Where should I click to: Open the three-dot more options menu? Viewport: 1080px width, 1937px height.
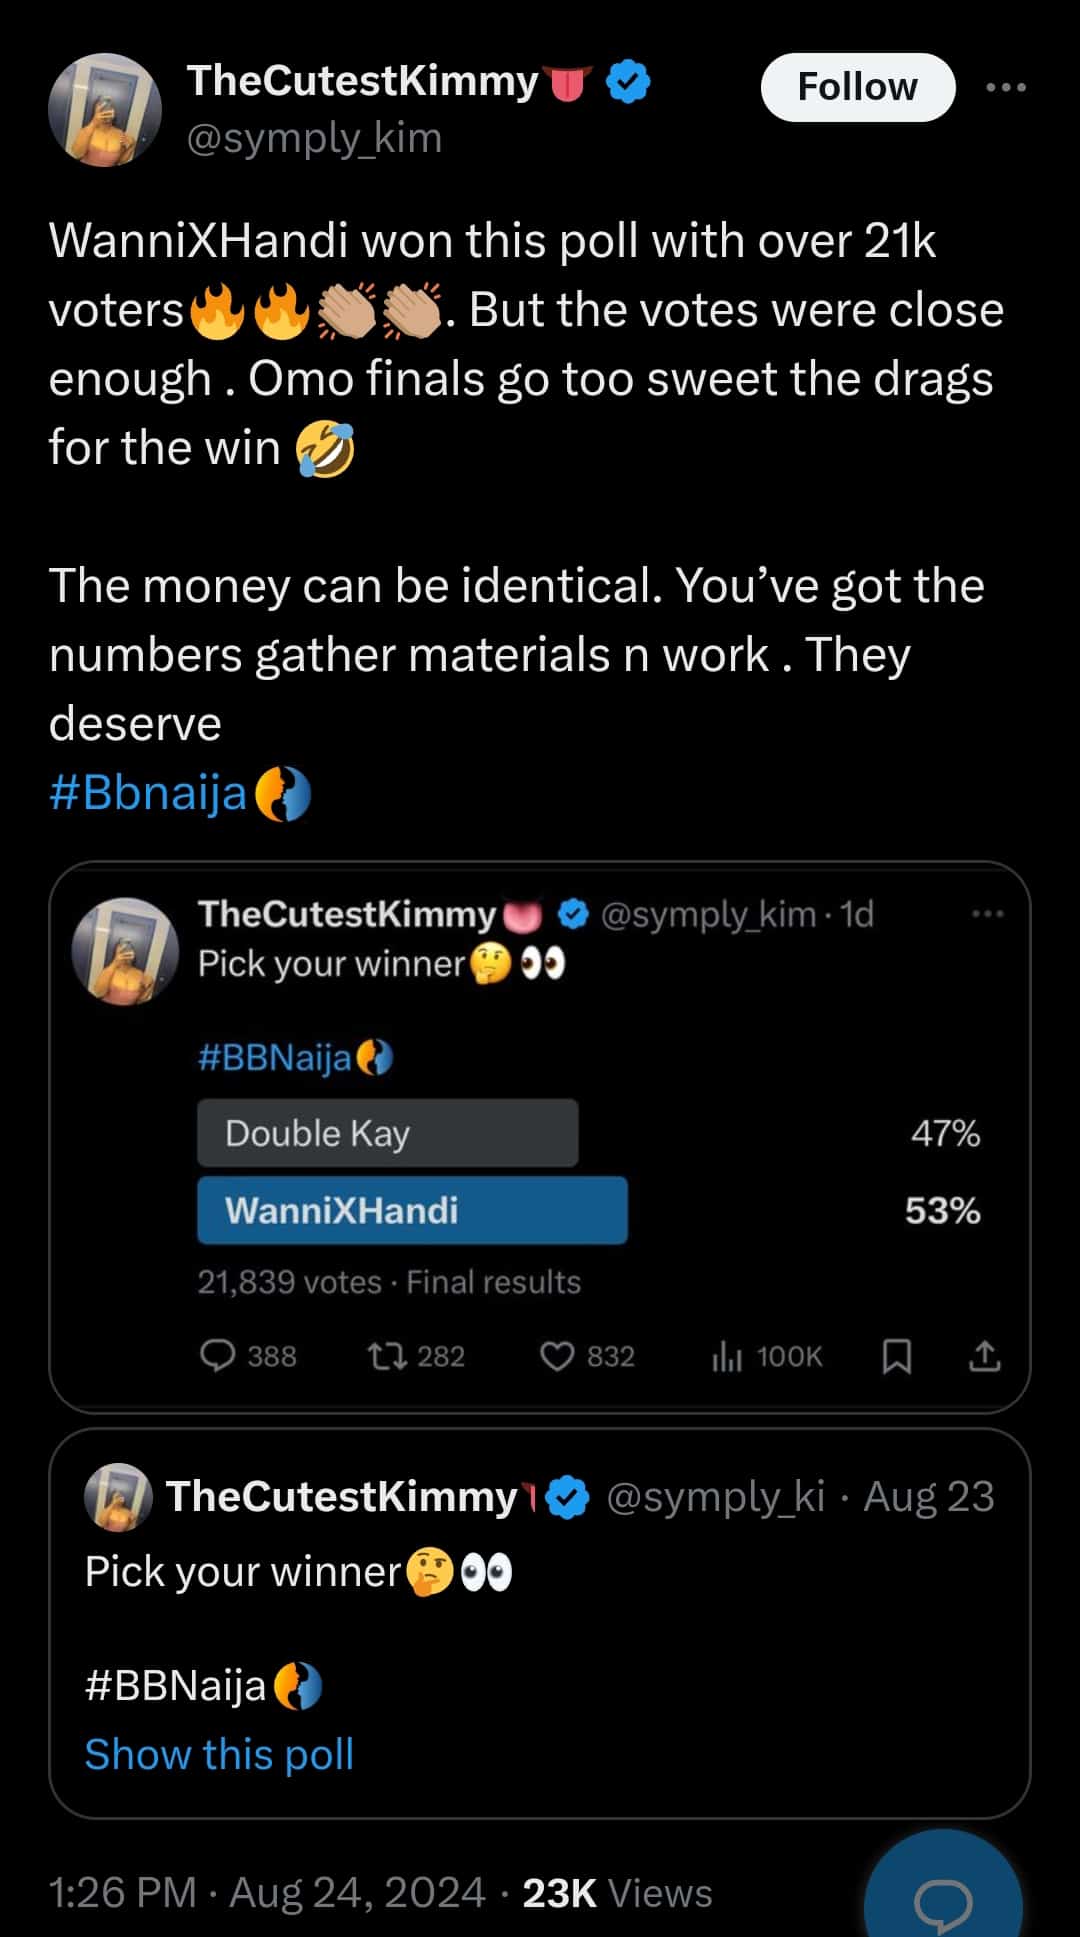pos(1005,87)
